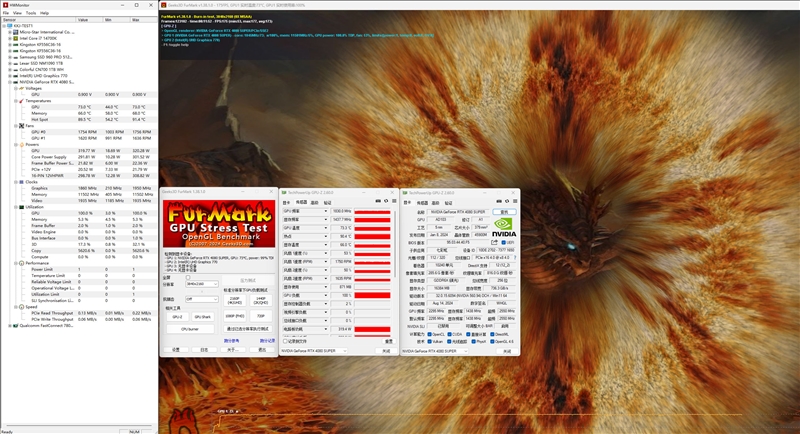Open the hamburger menu in the right GPU-Z window
The image size is (800, 434).
[514, 201]
